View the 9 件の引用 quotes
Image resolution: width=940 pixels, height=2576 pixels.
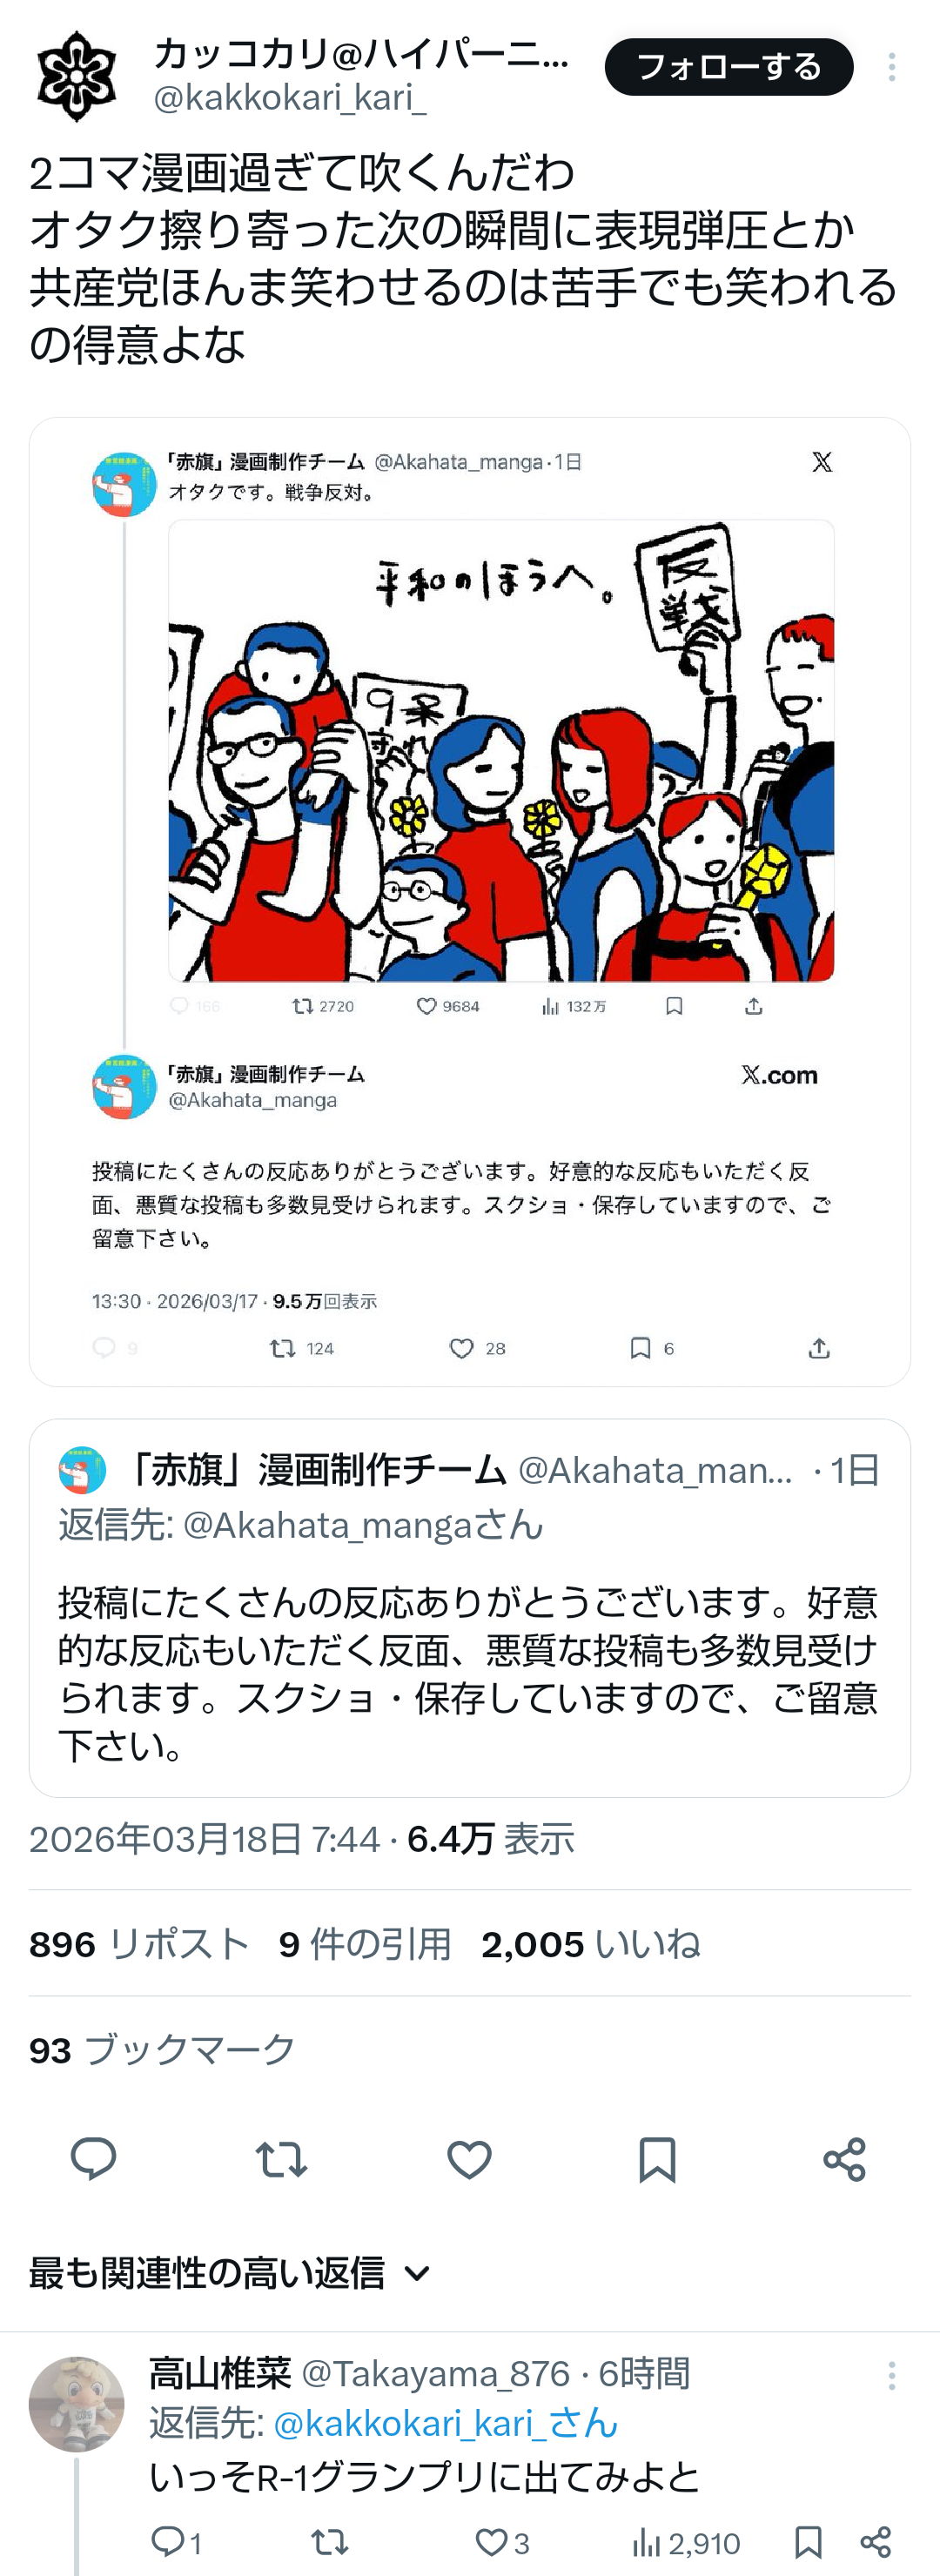coord(365,1944)
